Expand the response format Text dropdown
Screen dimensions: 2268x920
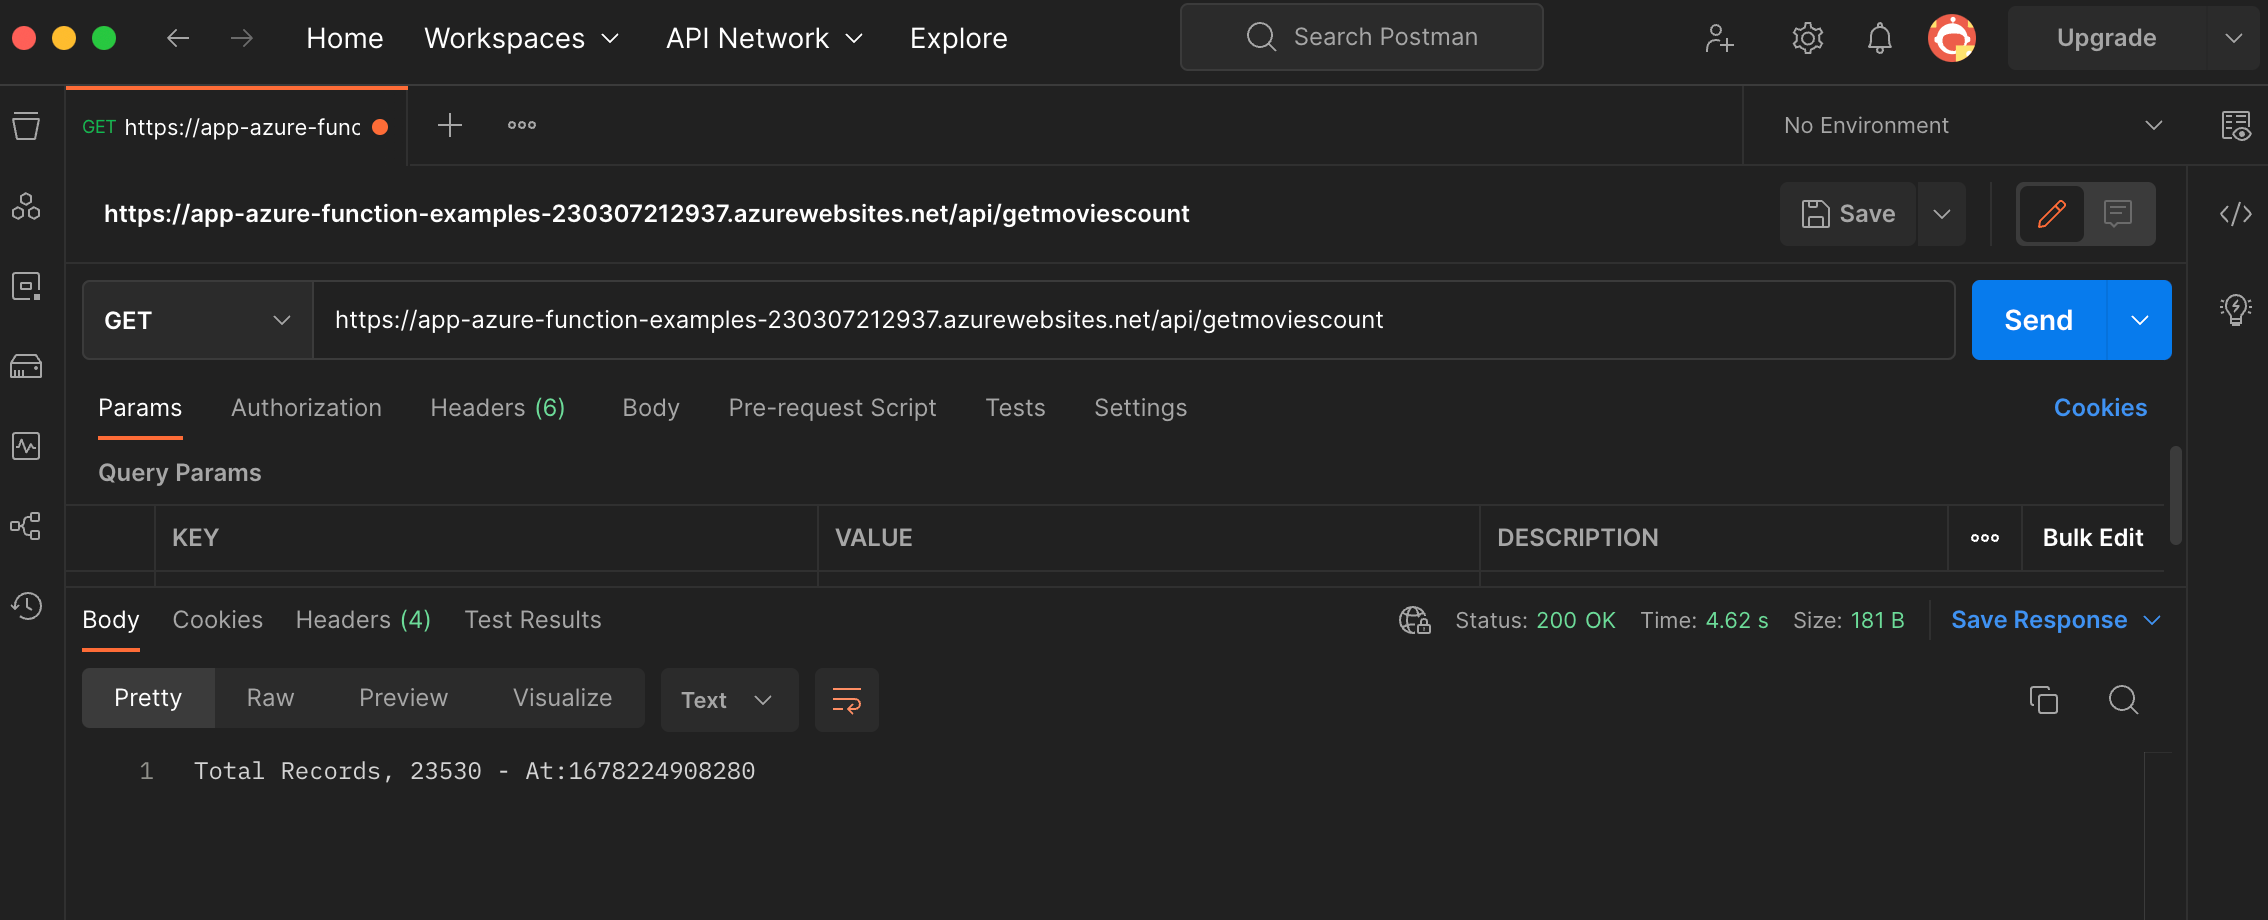[x=729, y=700]
